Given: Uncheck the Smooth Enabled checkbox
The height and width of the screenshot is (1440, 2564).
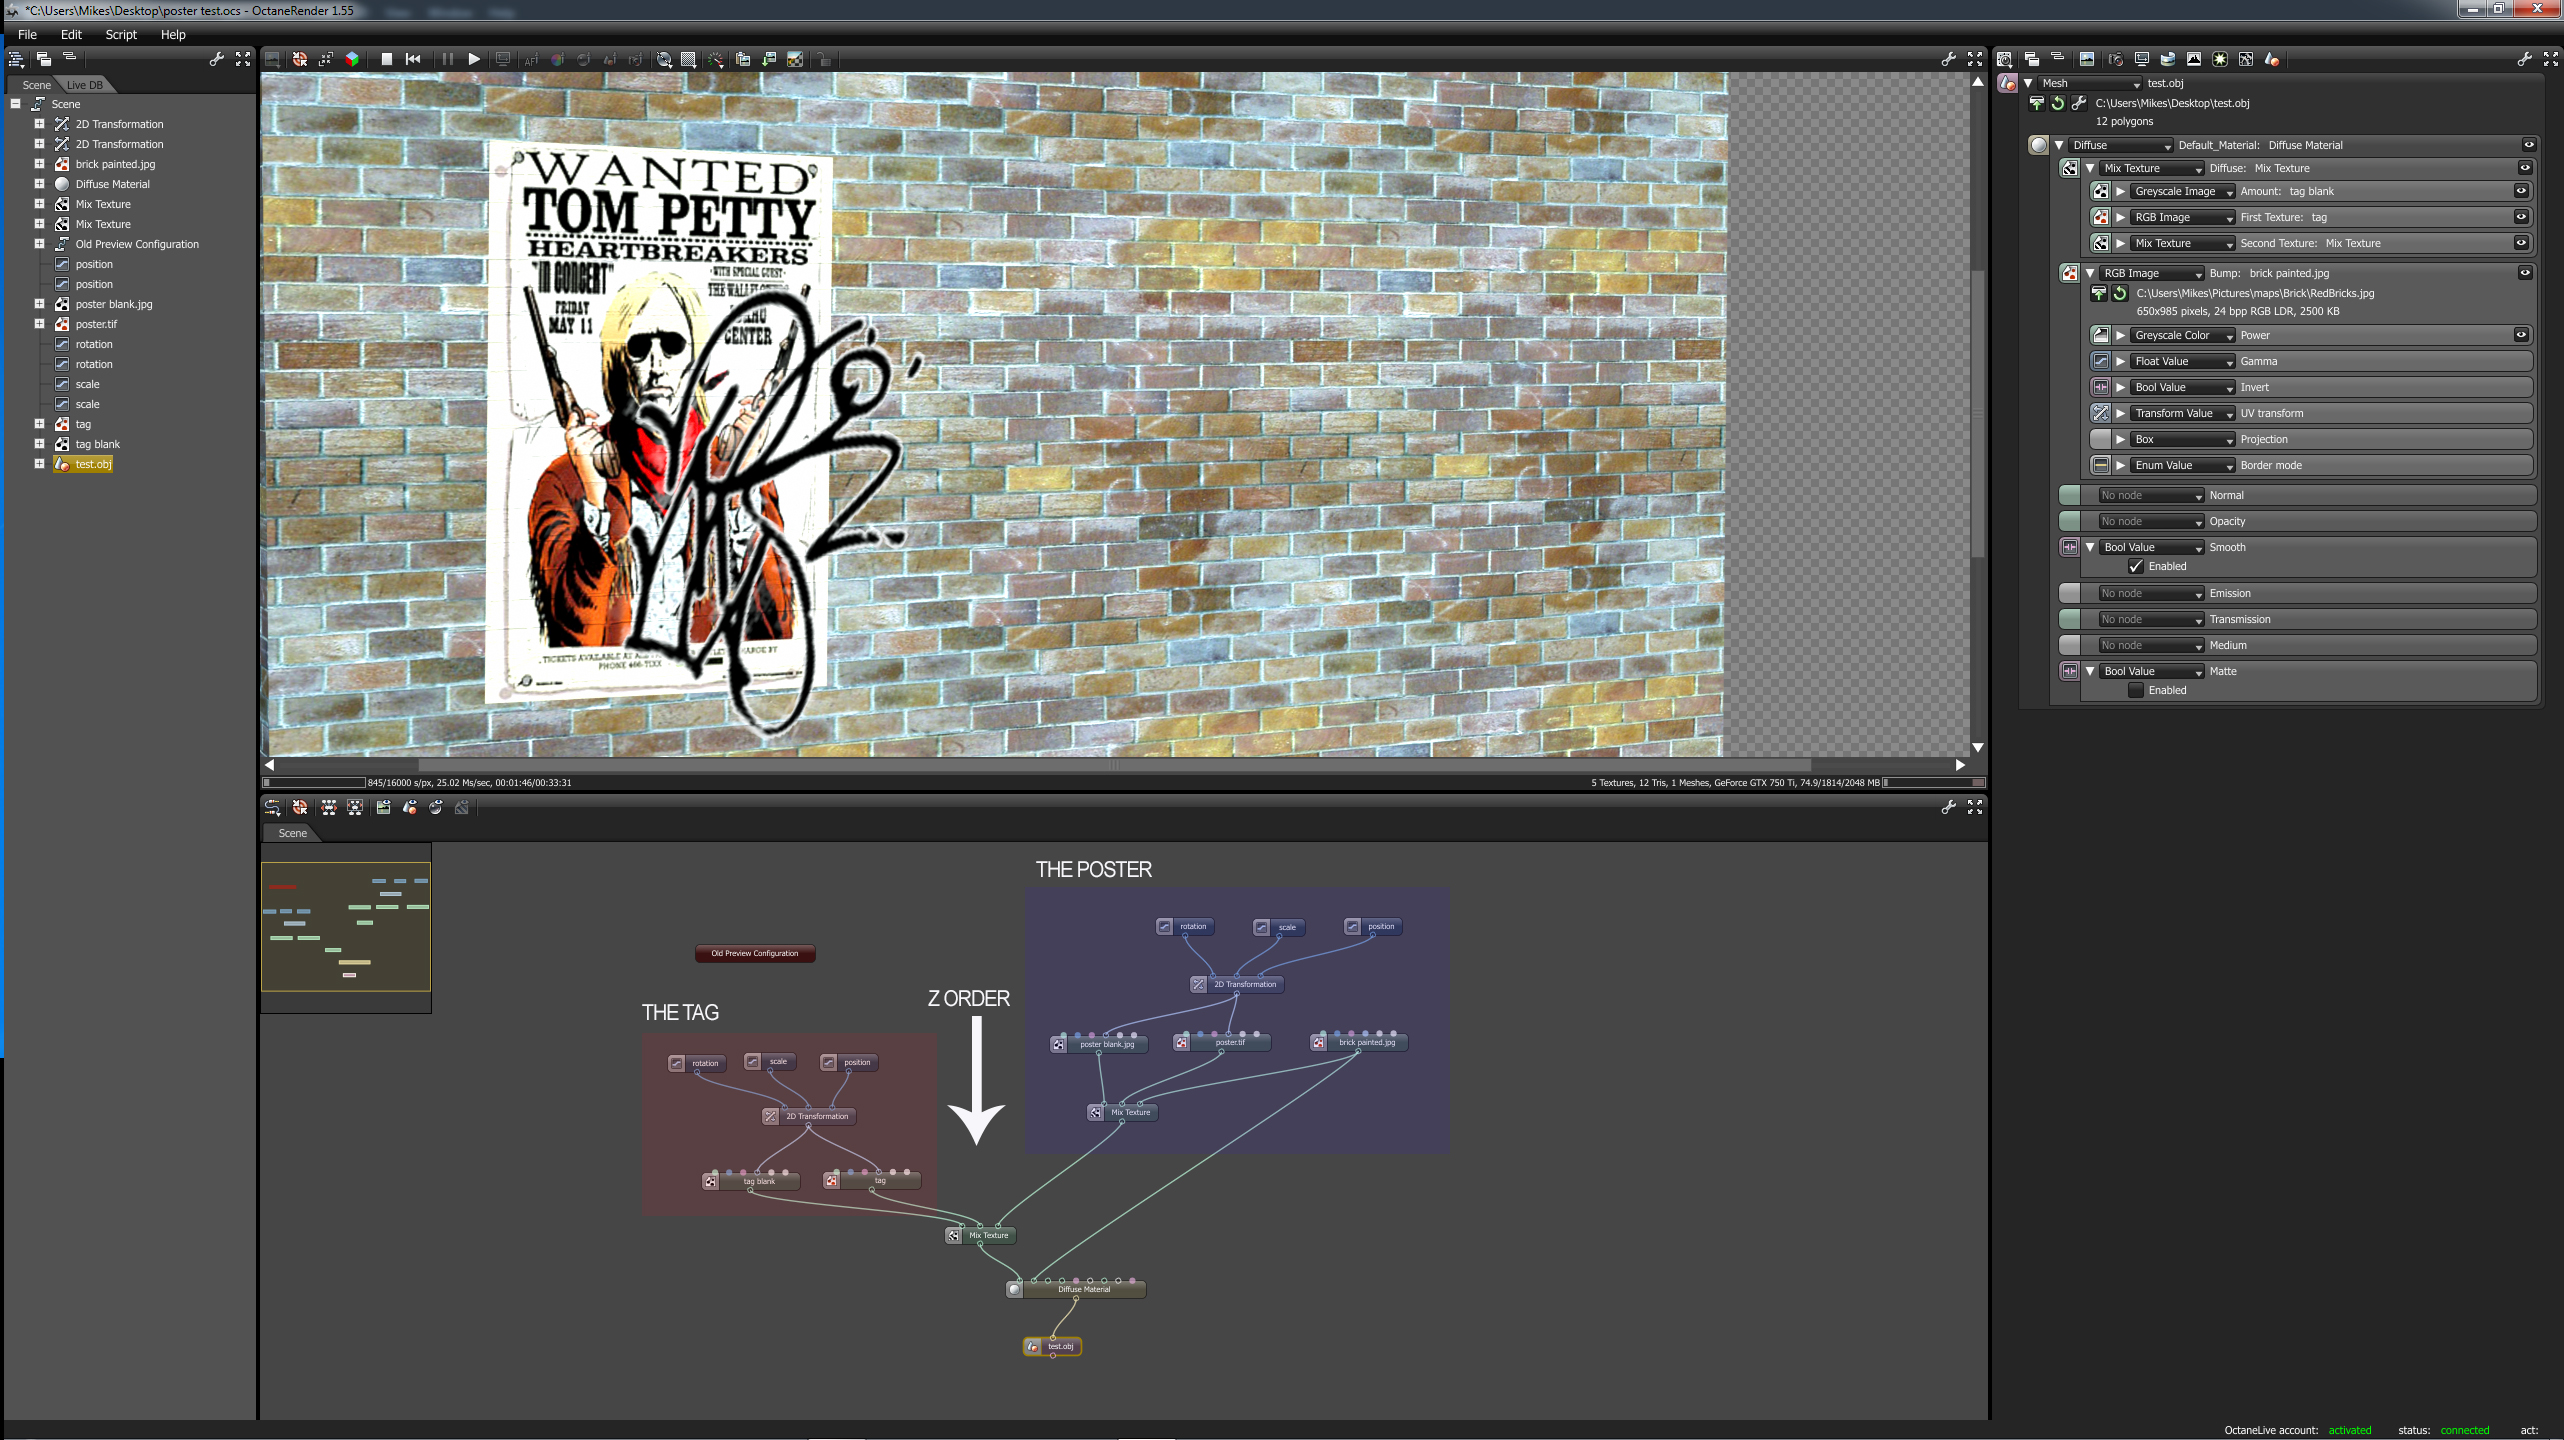Looking at the screenshot, I should (x=2136, y=566).
